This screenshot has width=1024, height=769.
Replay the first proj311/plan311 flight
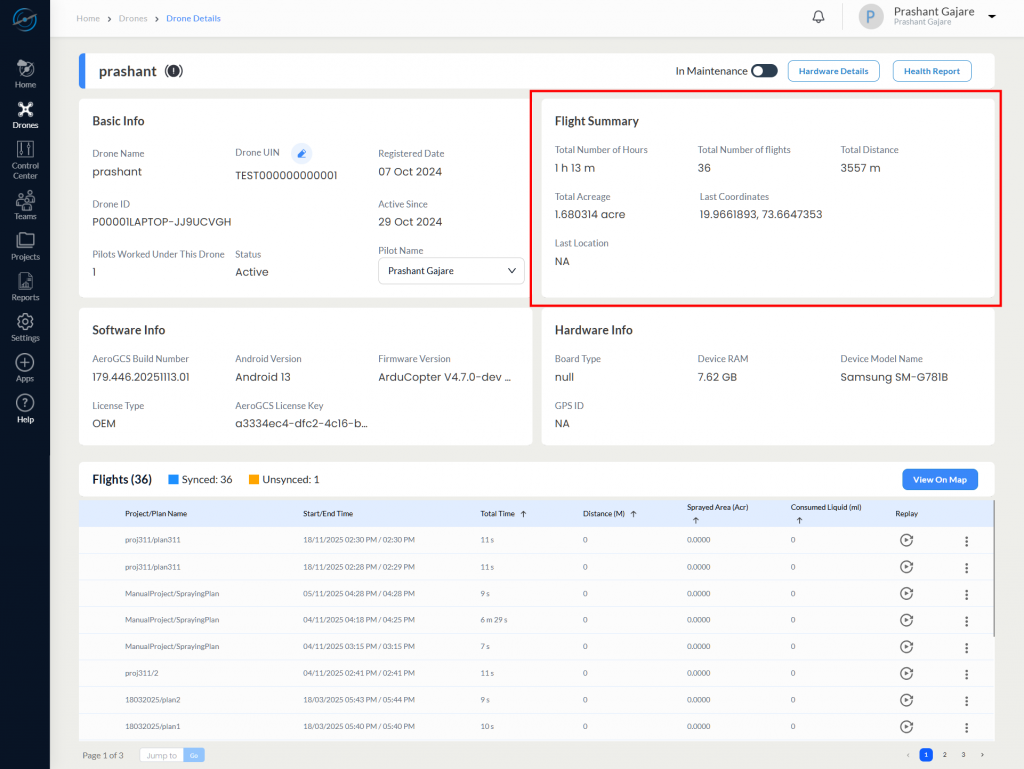906,540
